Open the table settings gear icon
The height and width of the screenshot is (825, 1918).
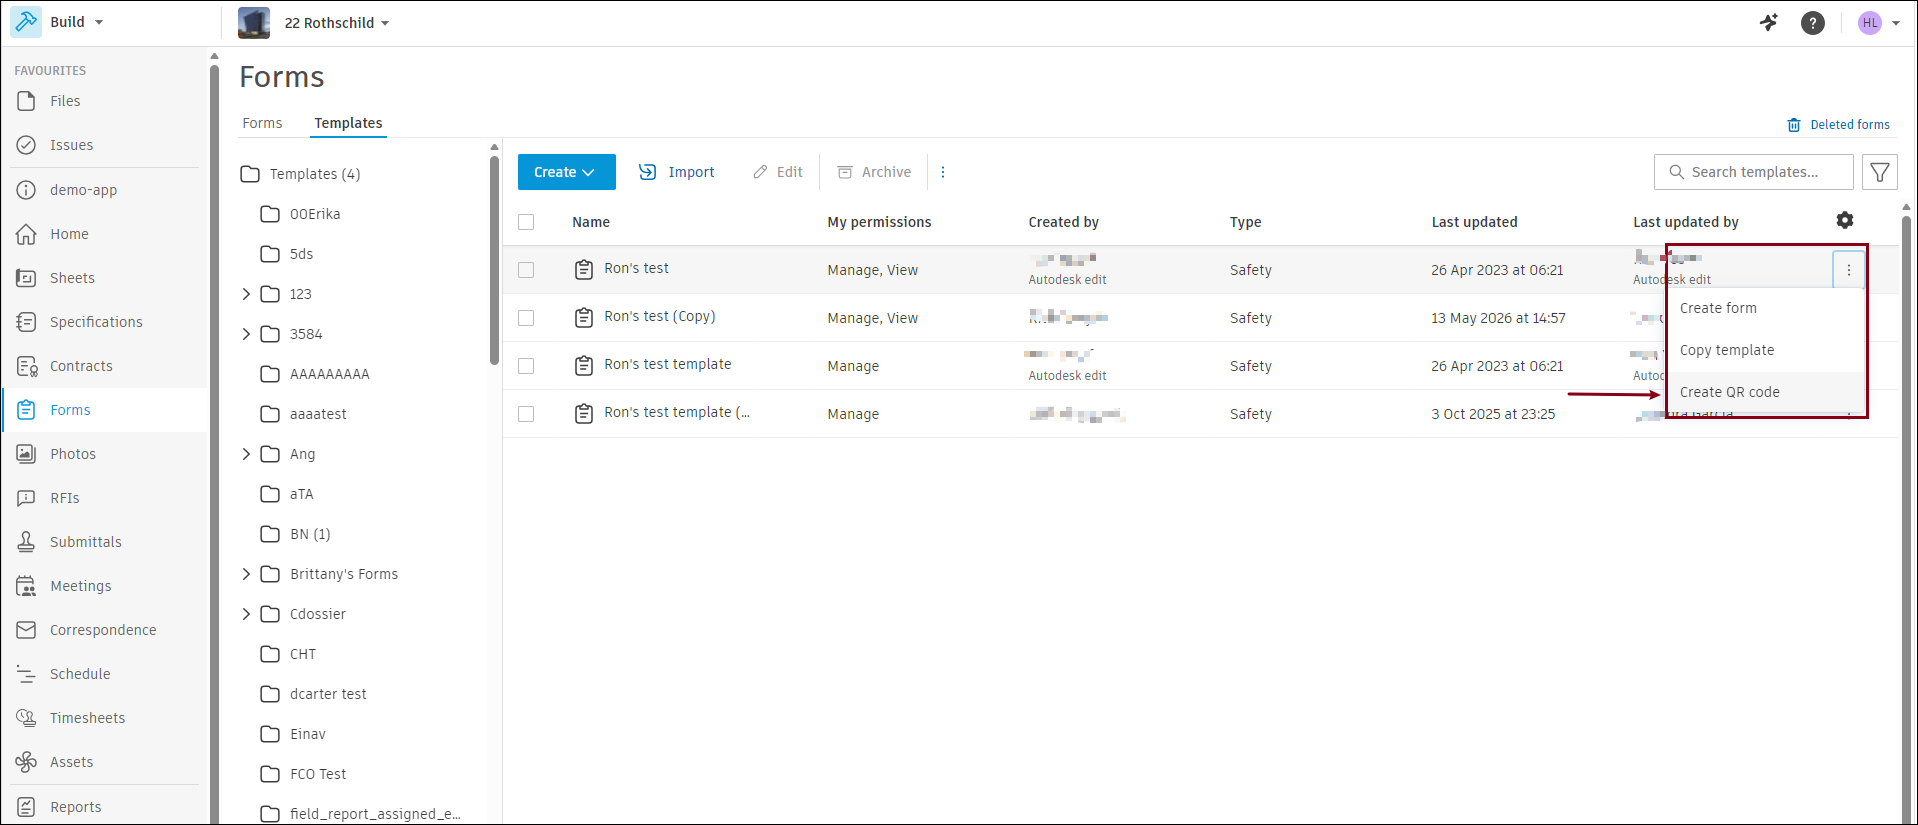(x=1845, y=220)
